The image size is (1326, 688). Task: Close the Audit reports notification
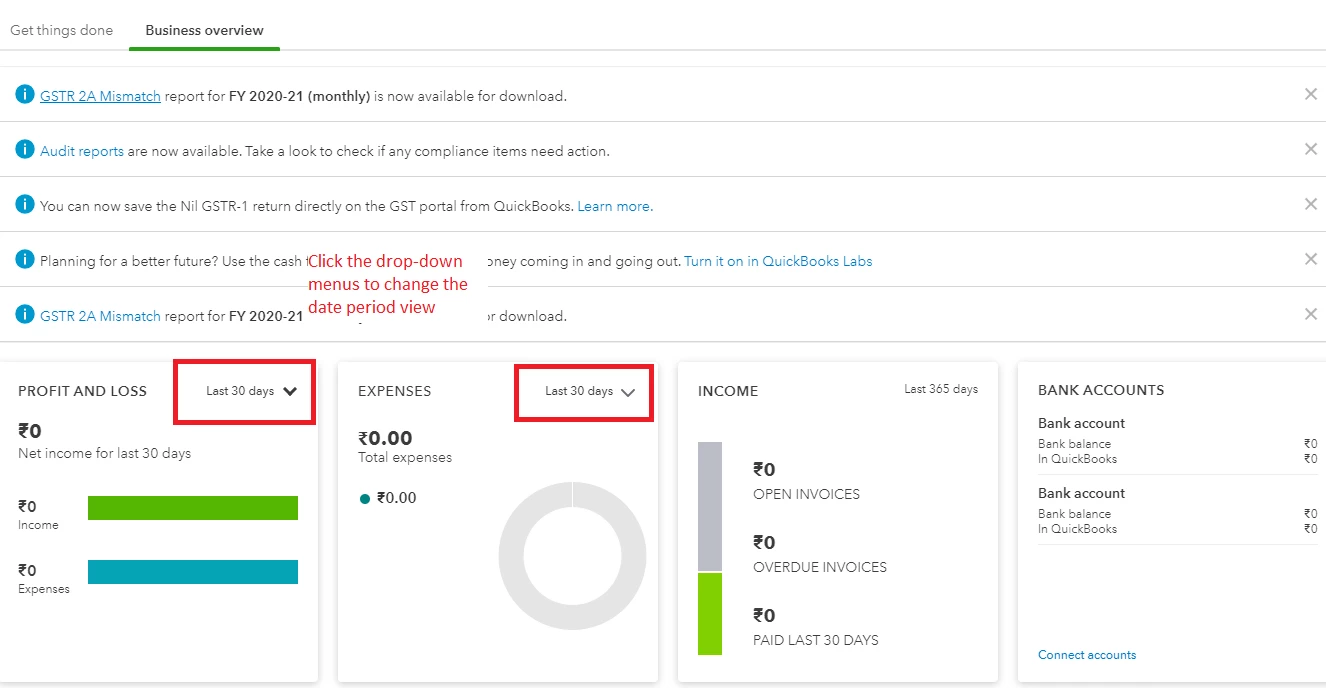click(x=1311, y=149)
